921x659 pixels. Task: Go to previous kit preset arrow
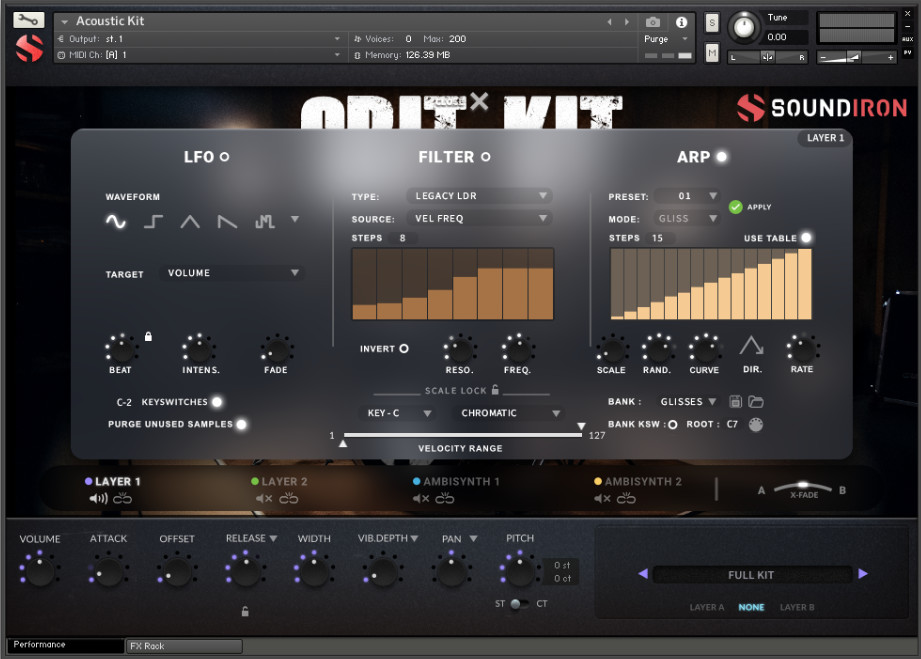pyautogui.click(x=643, y=573)
